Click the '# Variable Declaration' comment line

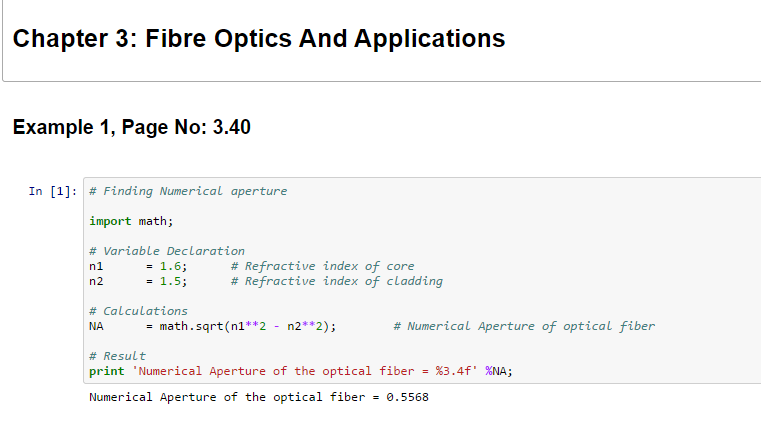pyautogui.click(x=166, y=251)
